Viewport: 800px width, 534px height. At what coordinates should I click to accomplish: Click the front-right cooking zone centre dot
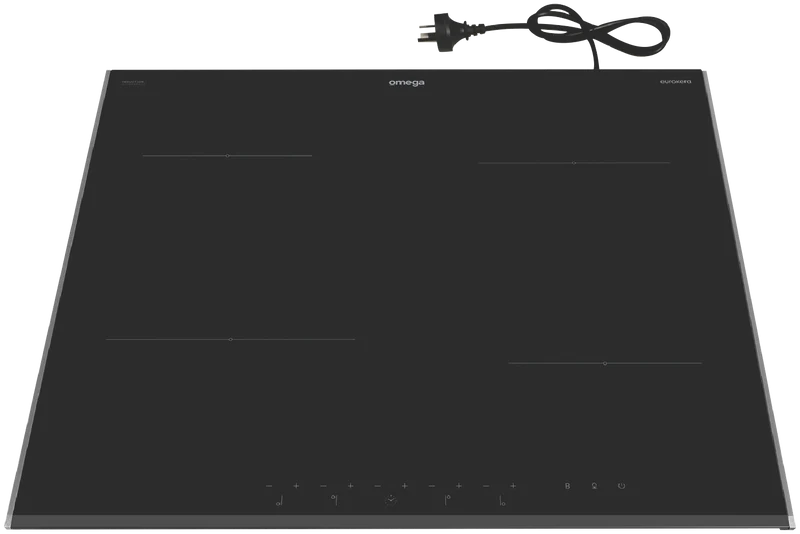point(605,363)
